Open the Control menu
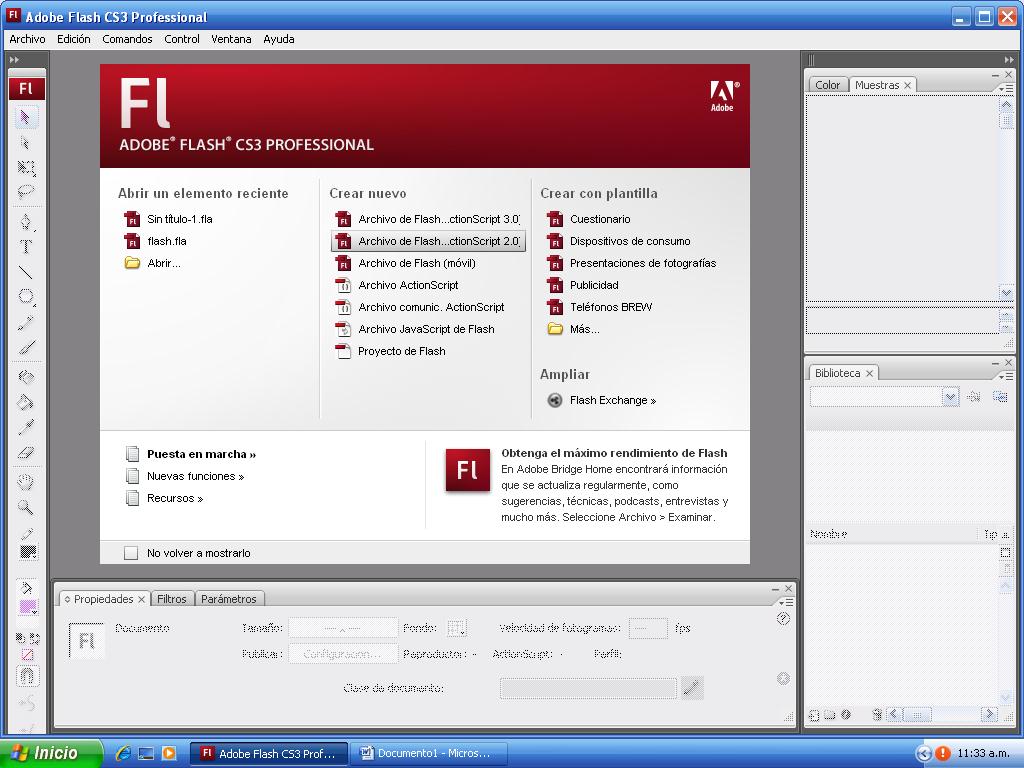 pos(181,39)
